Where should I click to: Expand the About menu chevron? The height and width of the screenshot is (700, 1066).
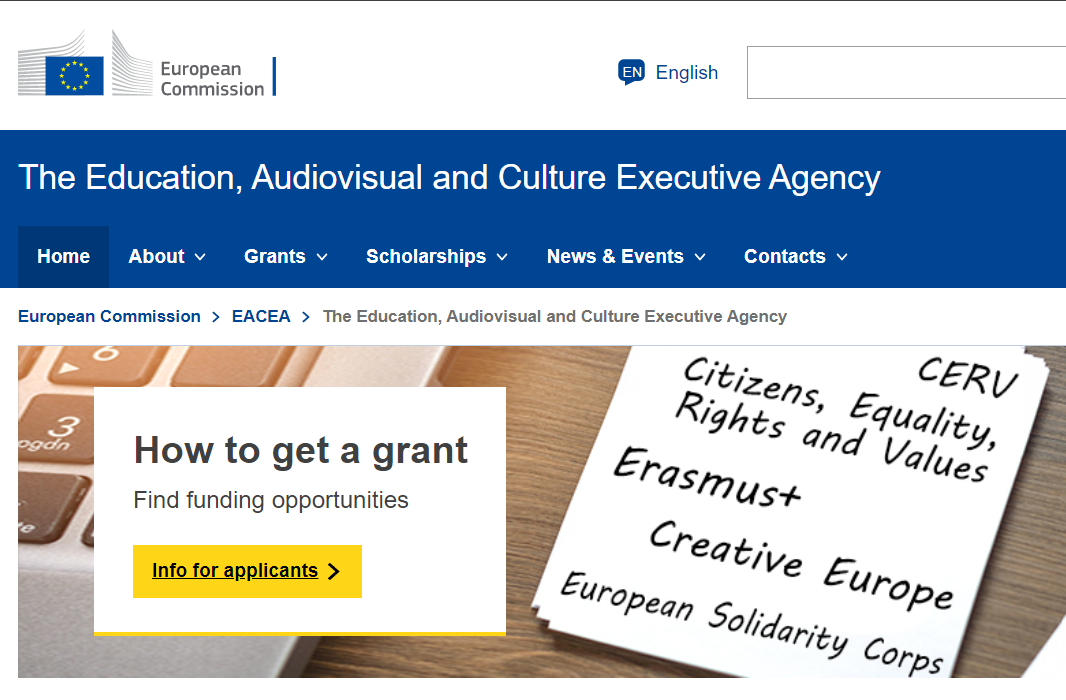pos(200,257)
